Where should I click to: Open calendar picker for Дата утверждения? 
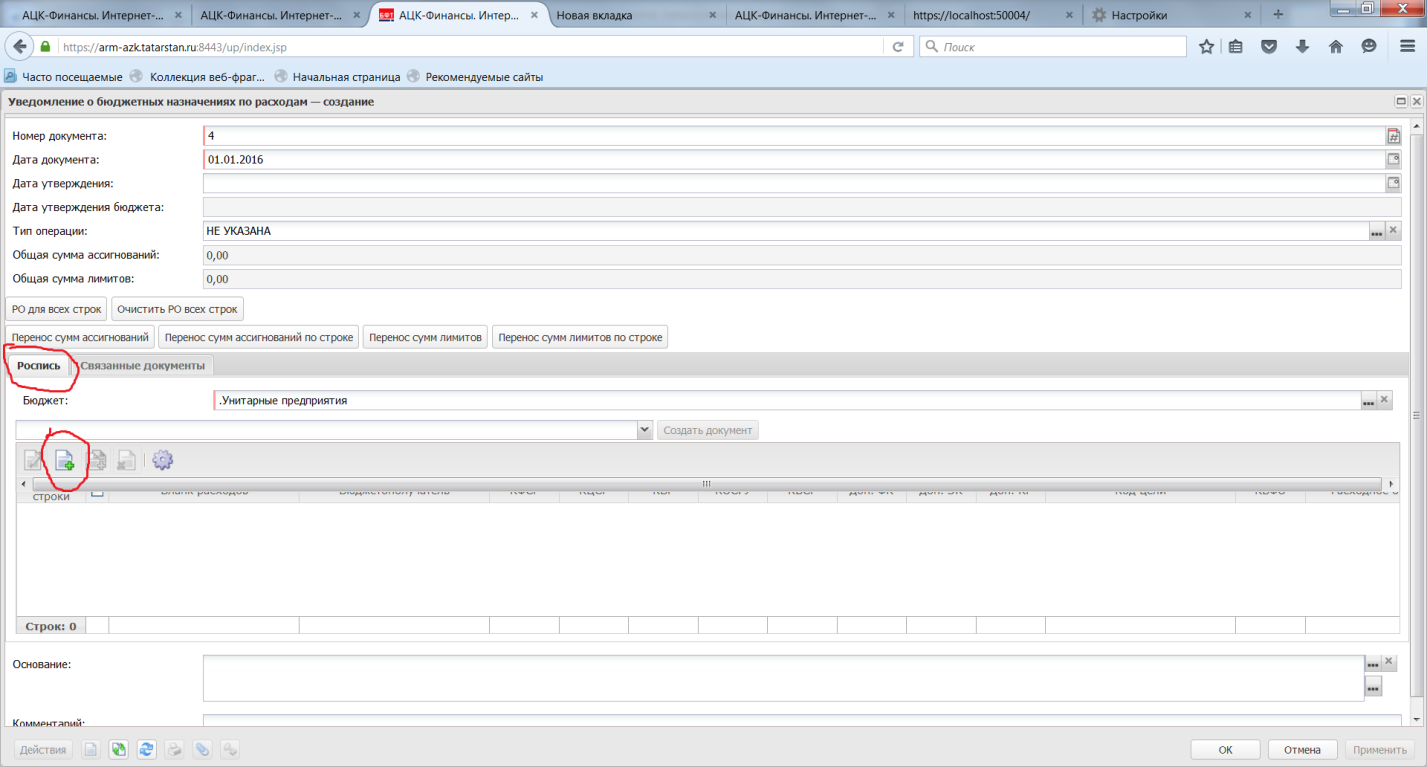click(x=1392, y=183)
